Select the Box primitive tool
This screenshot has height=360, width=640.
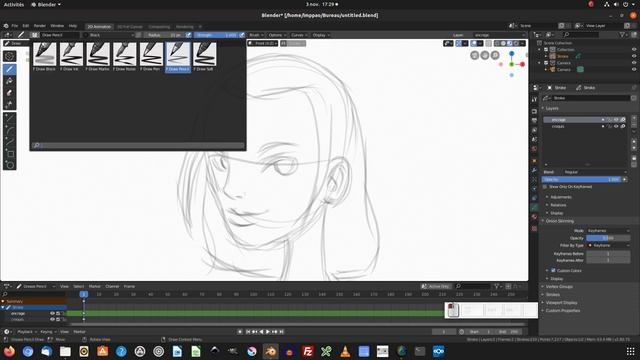(x=9, y=154)
